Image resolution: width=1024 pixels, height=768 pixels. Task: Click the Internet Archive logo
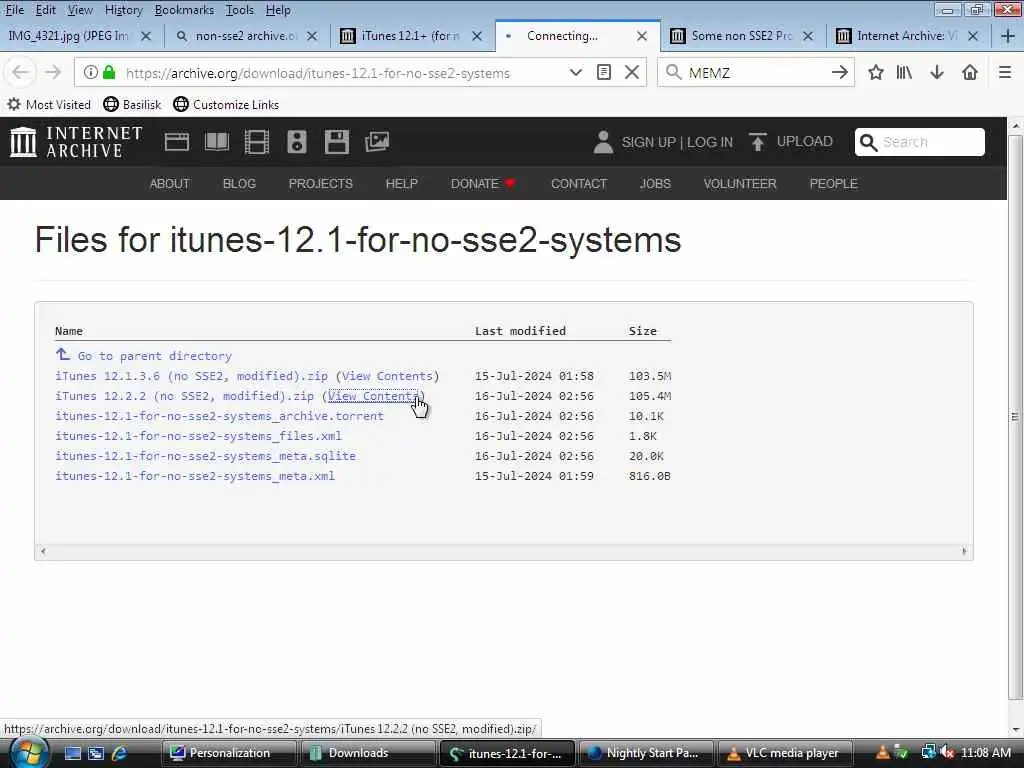click(x=76, y=142)
